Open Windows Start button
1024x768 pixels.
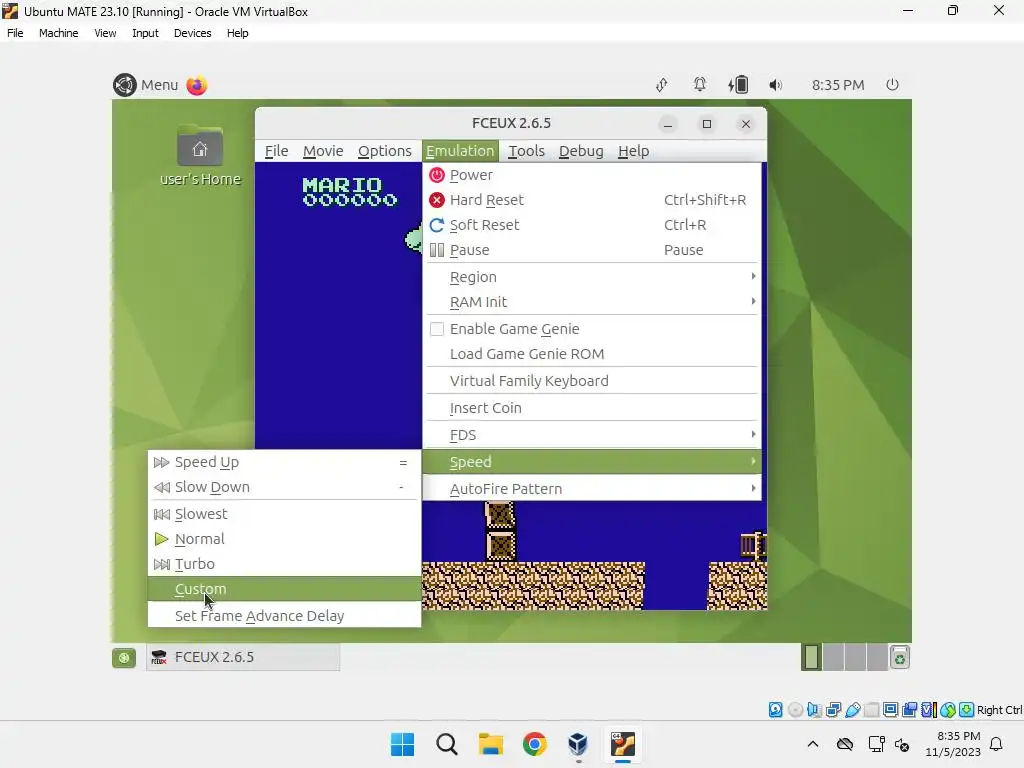[402, 744]
